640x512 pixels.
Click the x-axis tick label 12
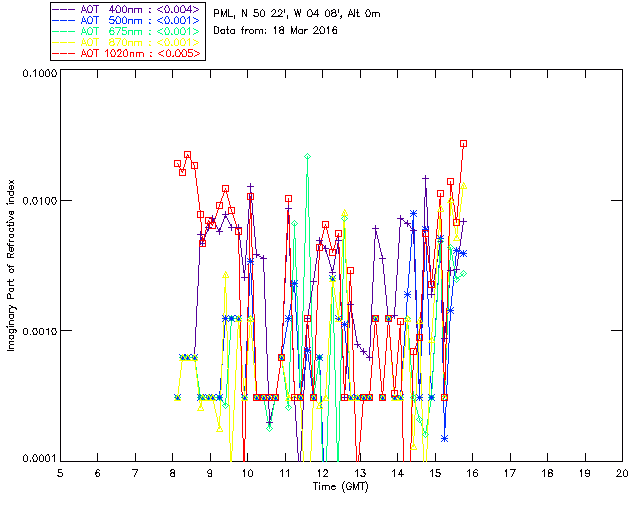[x=322, y=473]
